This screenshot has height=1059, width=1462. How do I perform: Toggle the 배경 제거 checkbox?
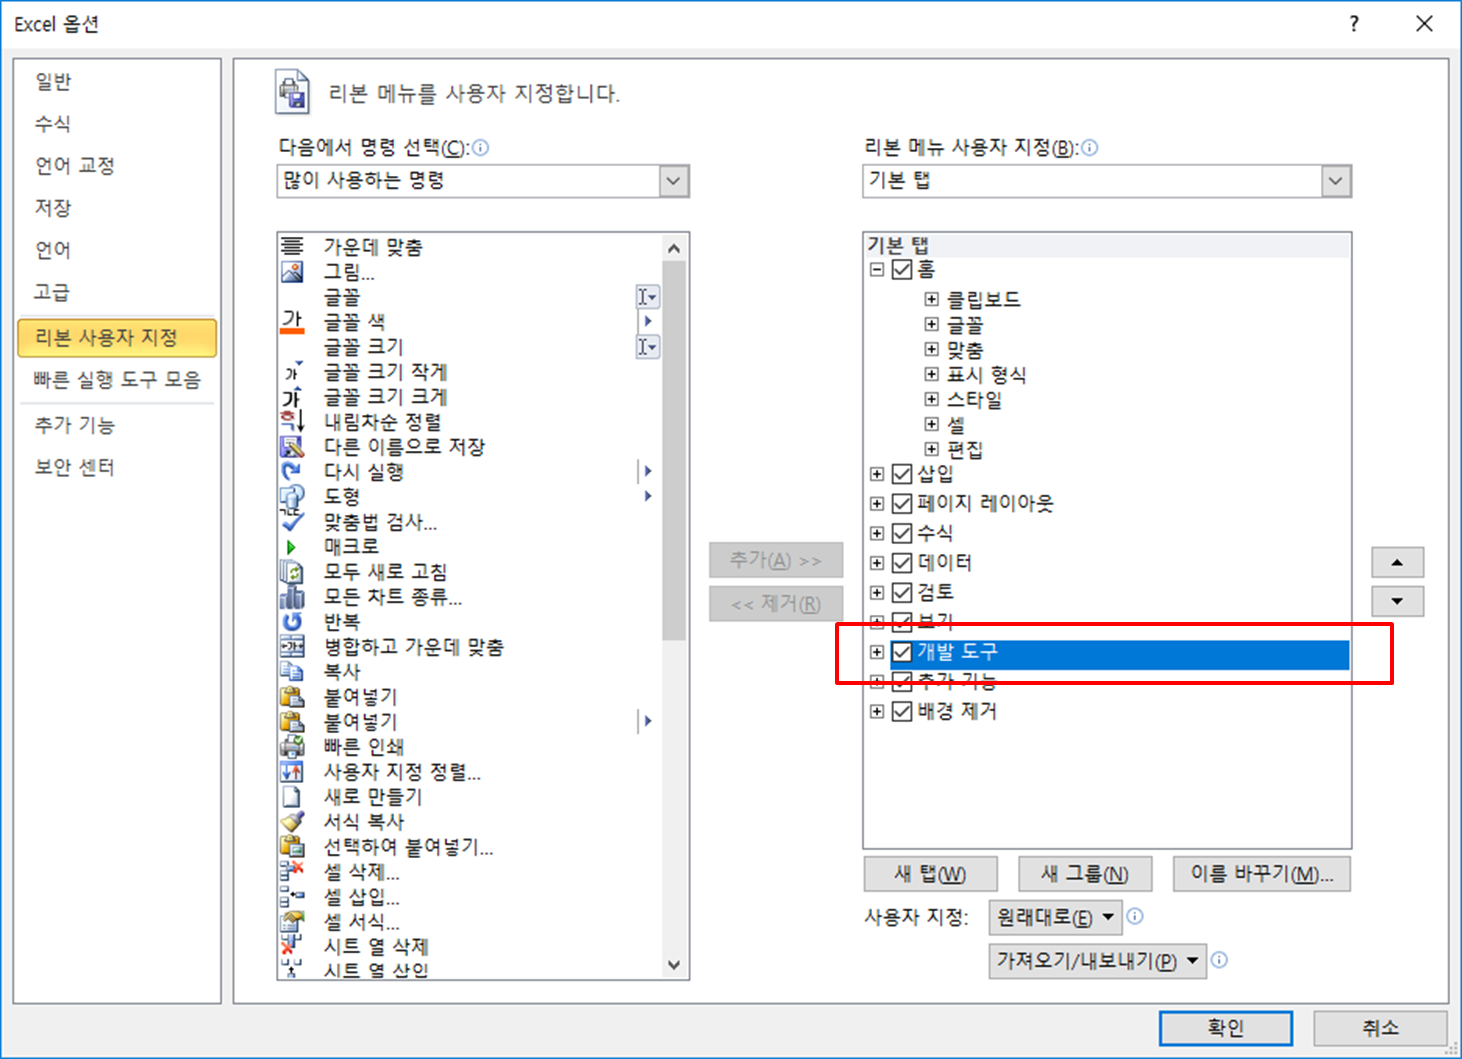(x=902, y=711)
